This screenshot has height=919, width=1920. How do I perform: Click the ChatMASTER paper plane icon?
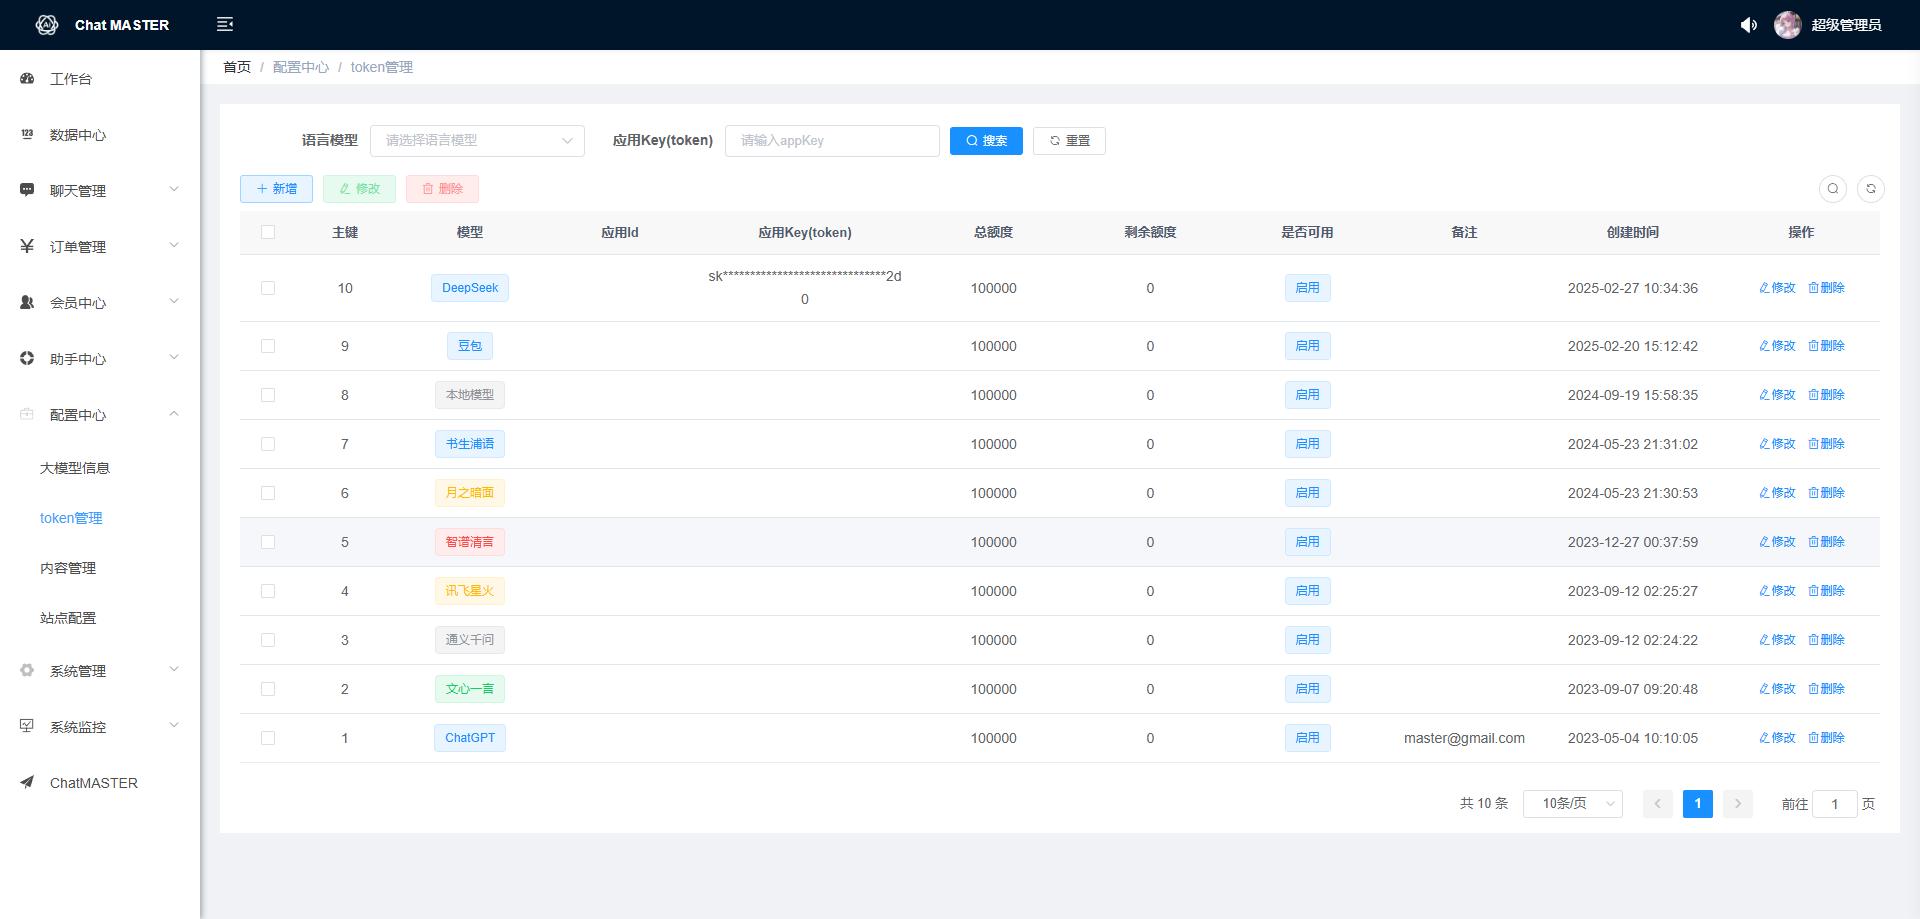point(27,782)
